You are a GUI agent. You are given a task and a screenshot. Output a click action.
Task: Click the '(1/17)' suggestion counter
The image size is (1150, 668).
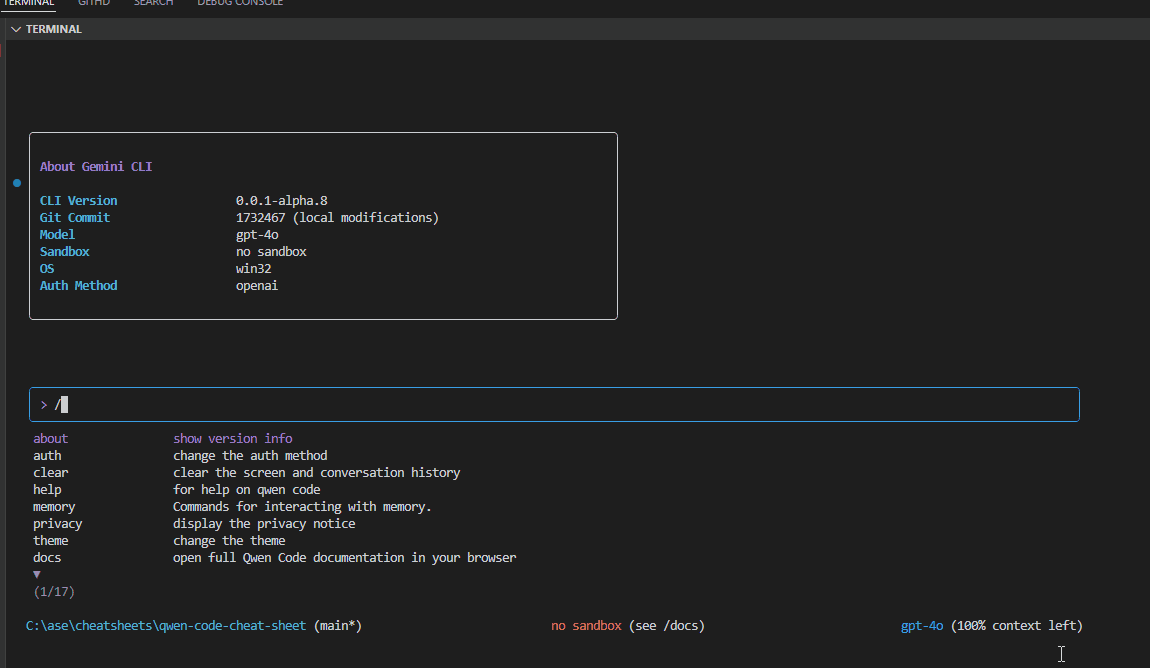54,592
